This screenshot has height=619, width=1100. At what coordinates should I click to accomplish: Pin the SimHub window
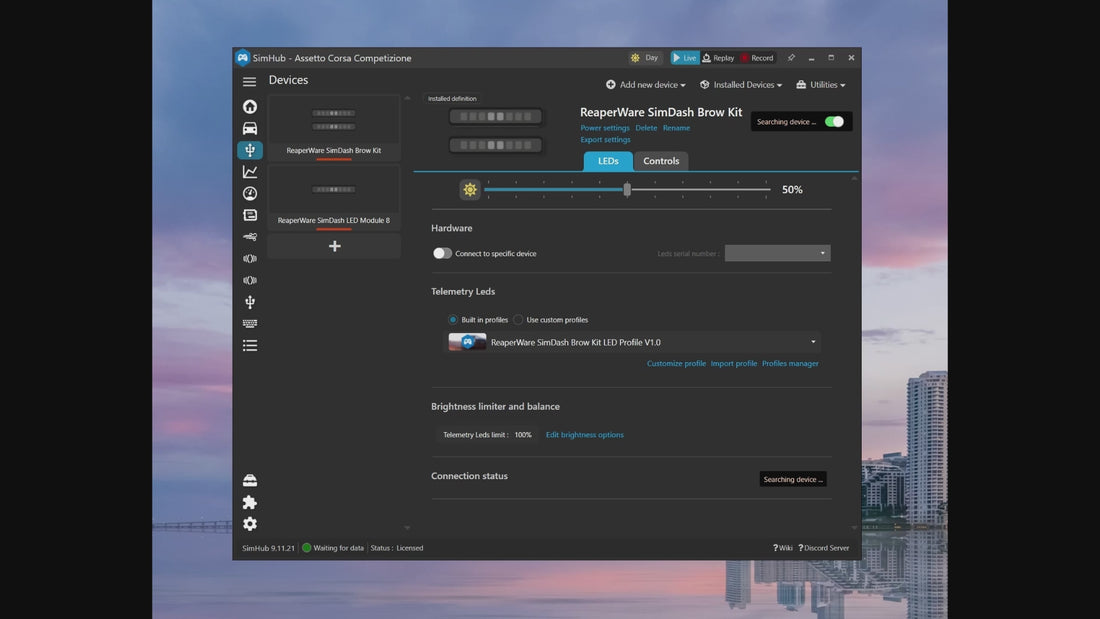click(791, 58)
